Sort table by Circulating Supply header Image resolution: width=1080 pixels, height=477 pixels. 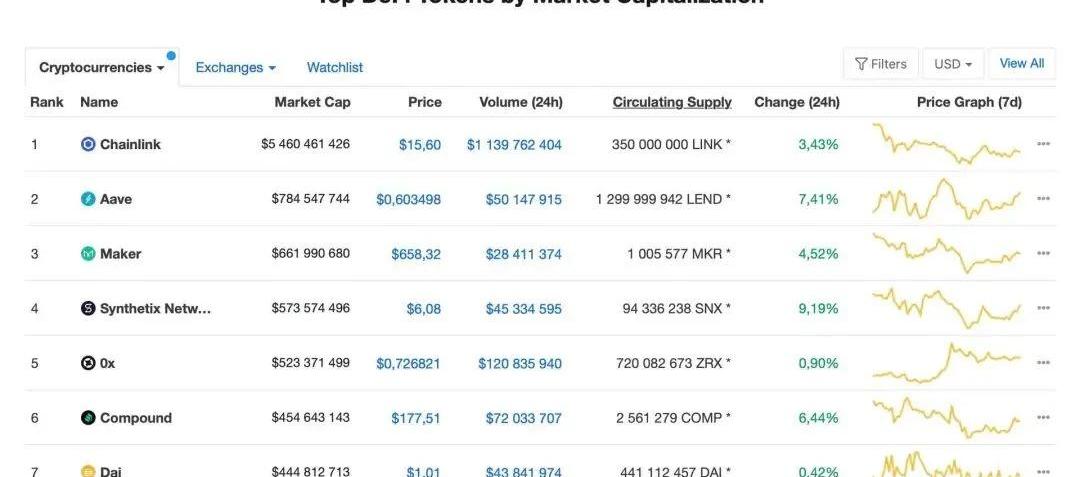[672, 102]
